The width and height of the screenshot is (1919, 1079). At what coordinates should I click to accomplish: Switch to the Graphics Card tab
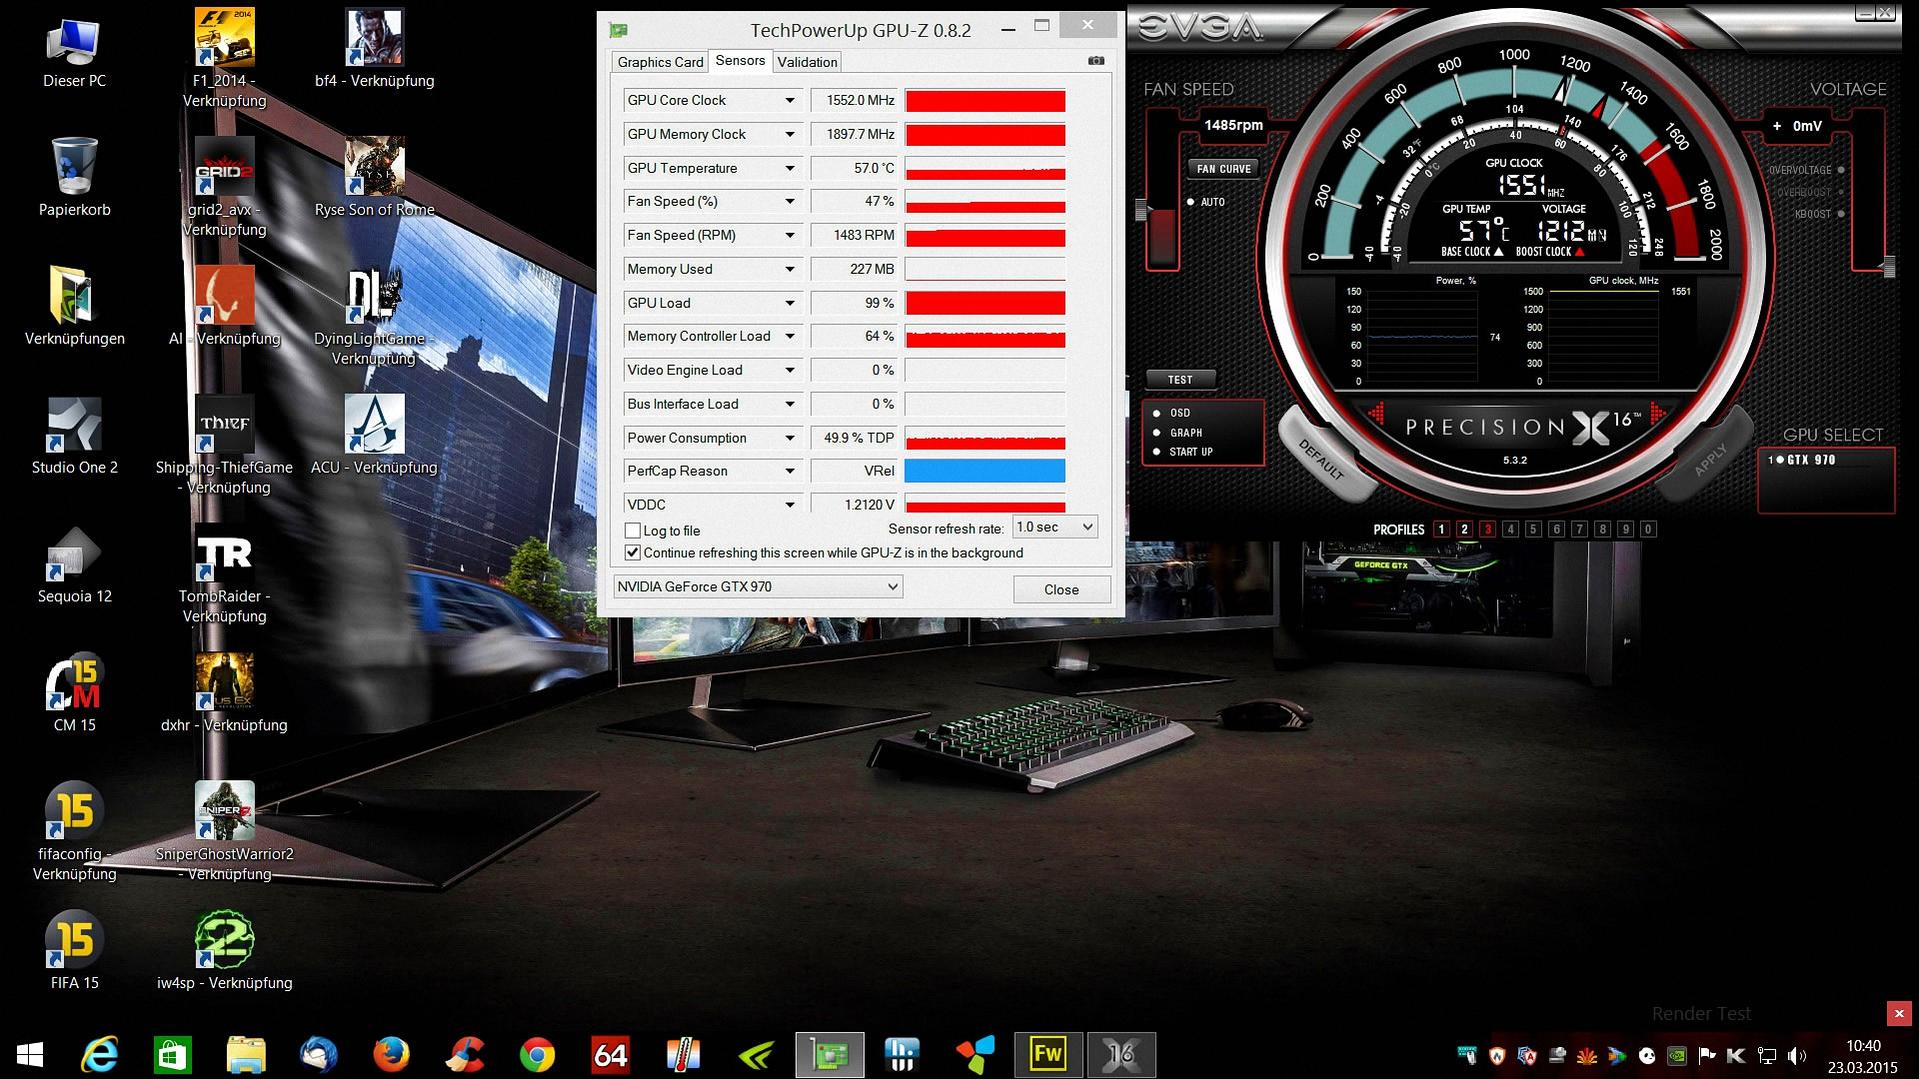(660, 62)
